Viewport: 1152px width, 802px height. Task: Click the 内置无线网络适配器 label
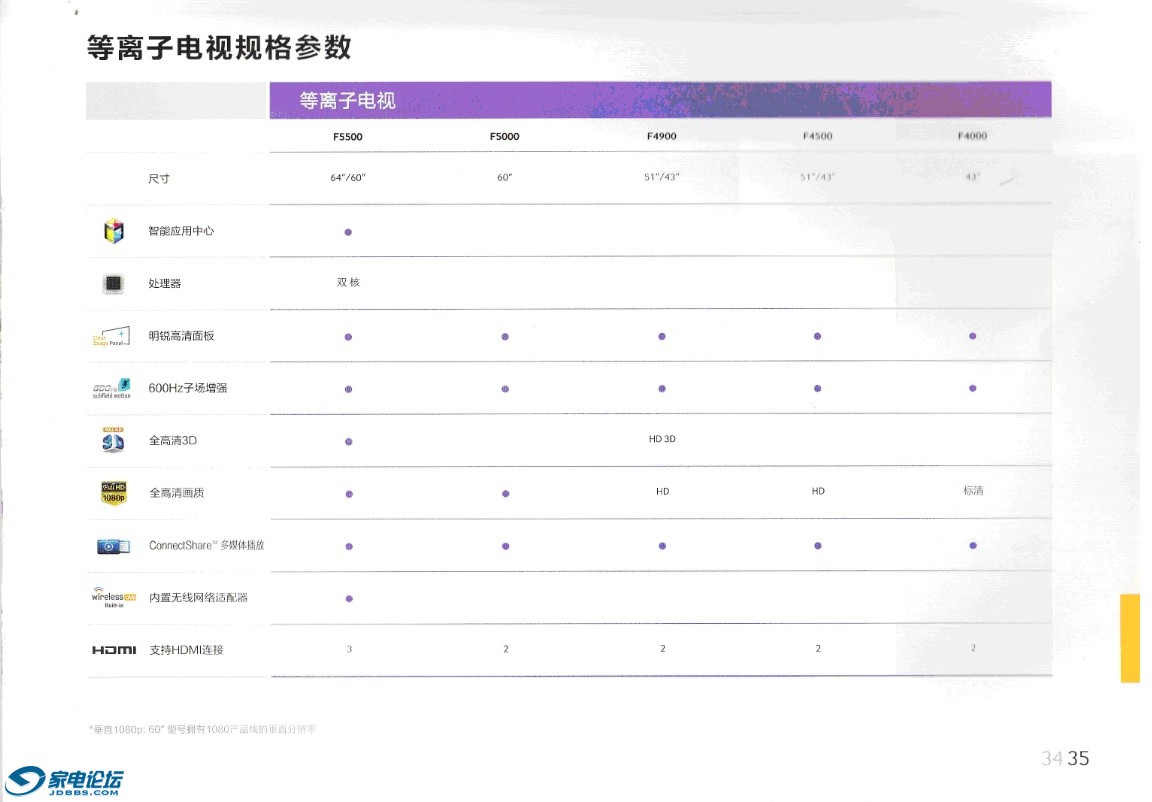pyautogui.click(x=198, y=598)
